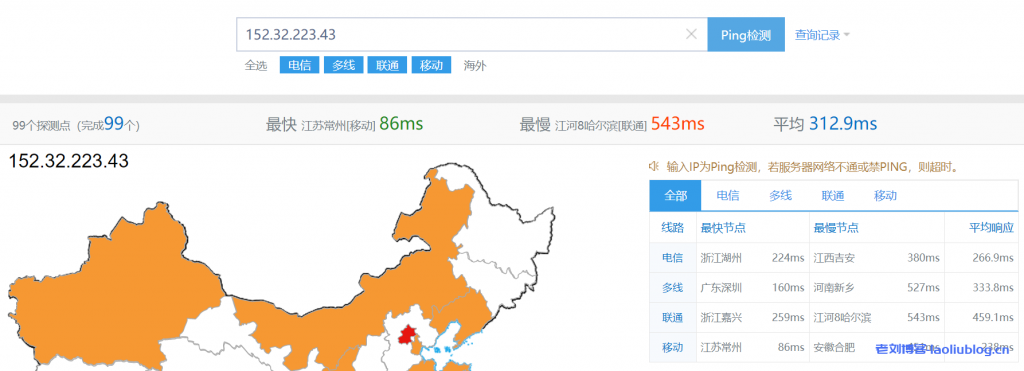This screenshot has height=371, width=1024.
Task: Switch to the 电信 results tab
Action: (728, 195)
